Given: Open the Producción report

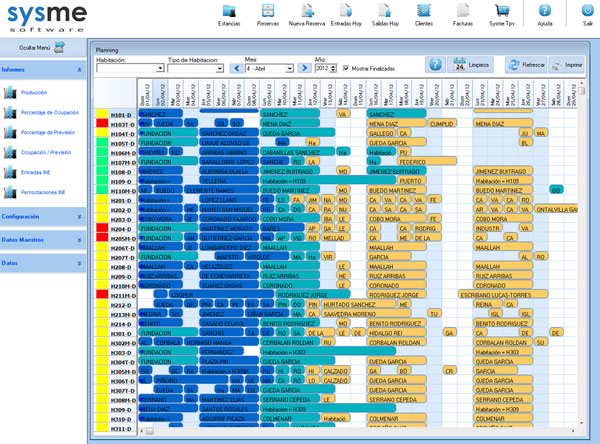Looking at the screenshot, I should [x=34, y=93].
